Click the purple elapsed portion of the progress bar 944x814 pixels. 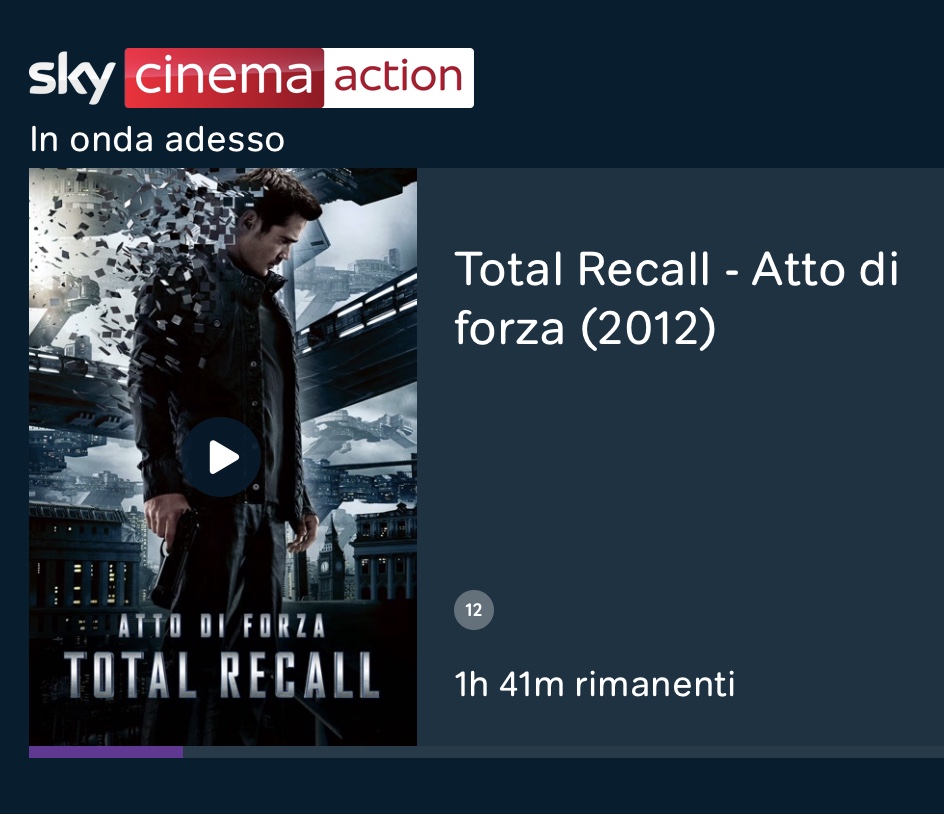(106, 752)
